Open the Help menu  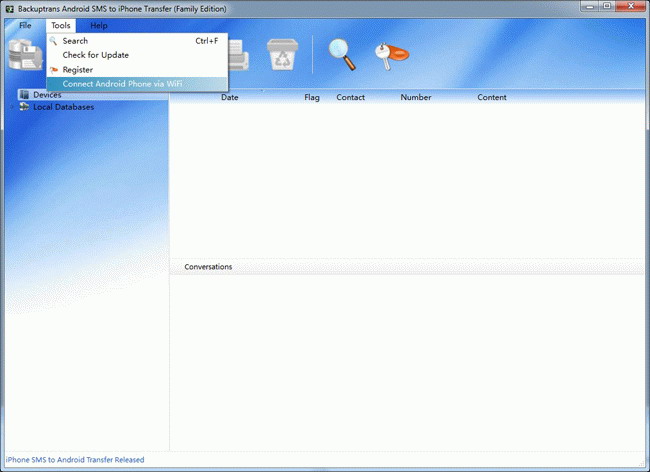(x=99, y=26)
